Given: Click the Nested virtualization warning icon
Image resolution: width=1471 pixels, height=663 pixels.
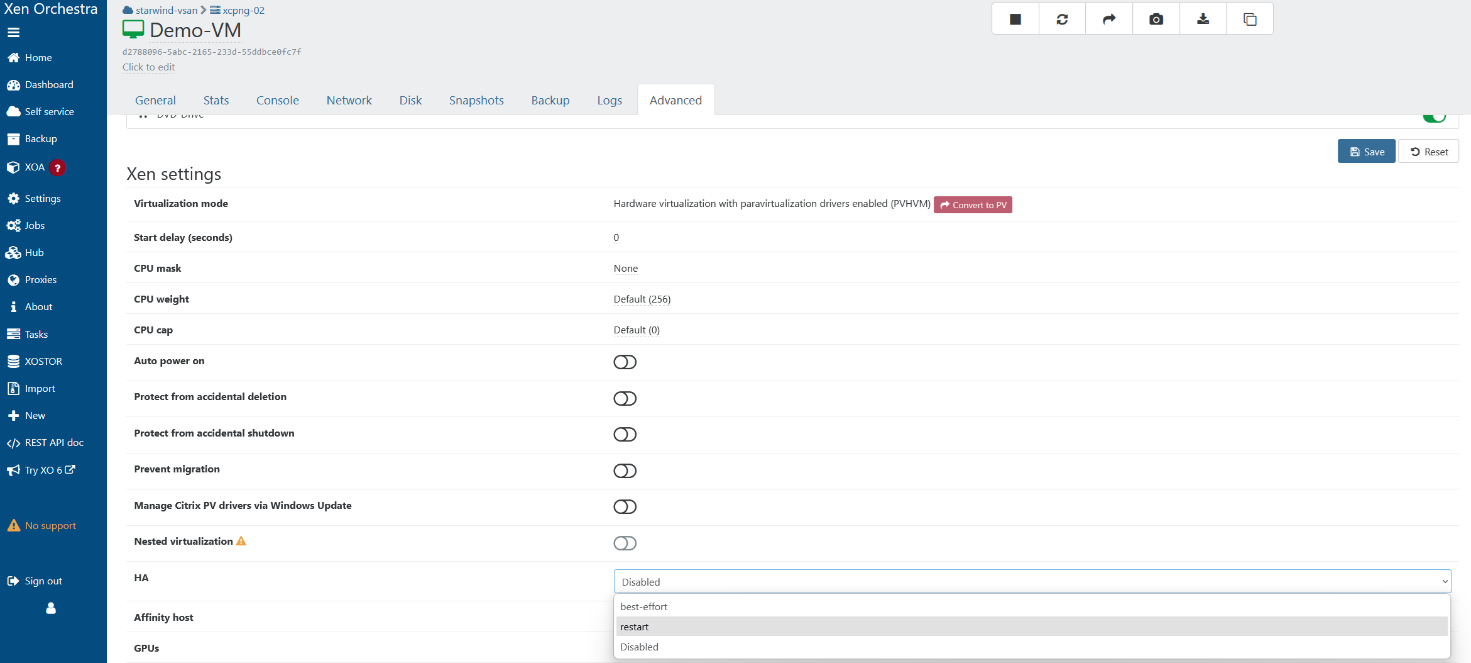Looking at the screenshot, I should [x=241, y=541].
